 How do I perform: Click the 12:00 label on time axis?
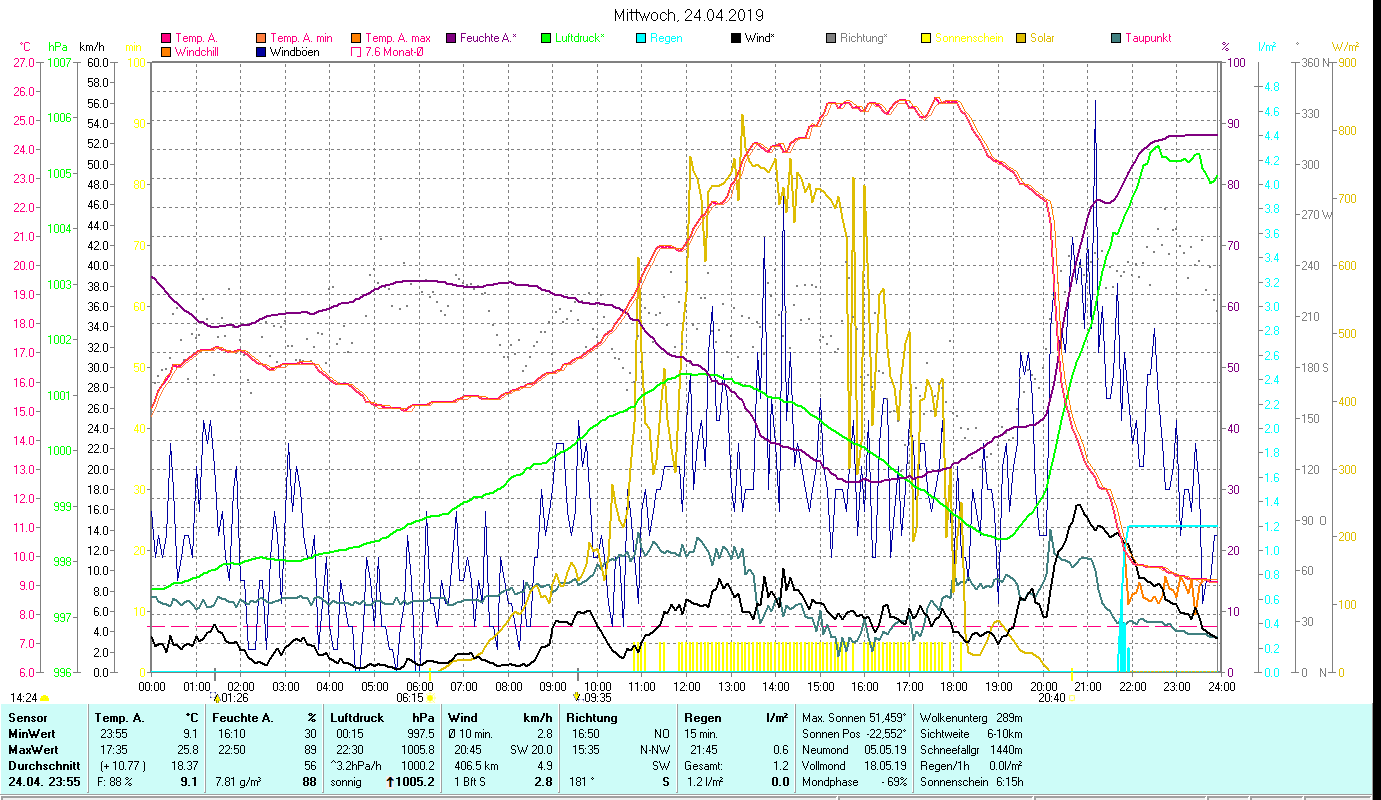click(687, 687)
